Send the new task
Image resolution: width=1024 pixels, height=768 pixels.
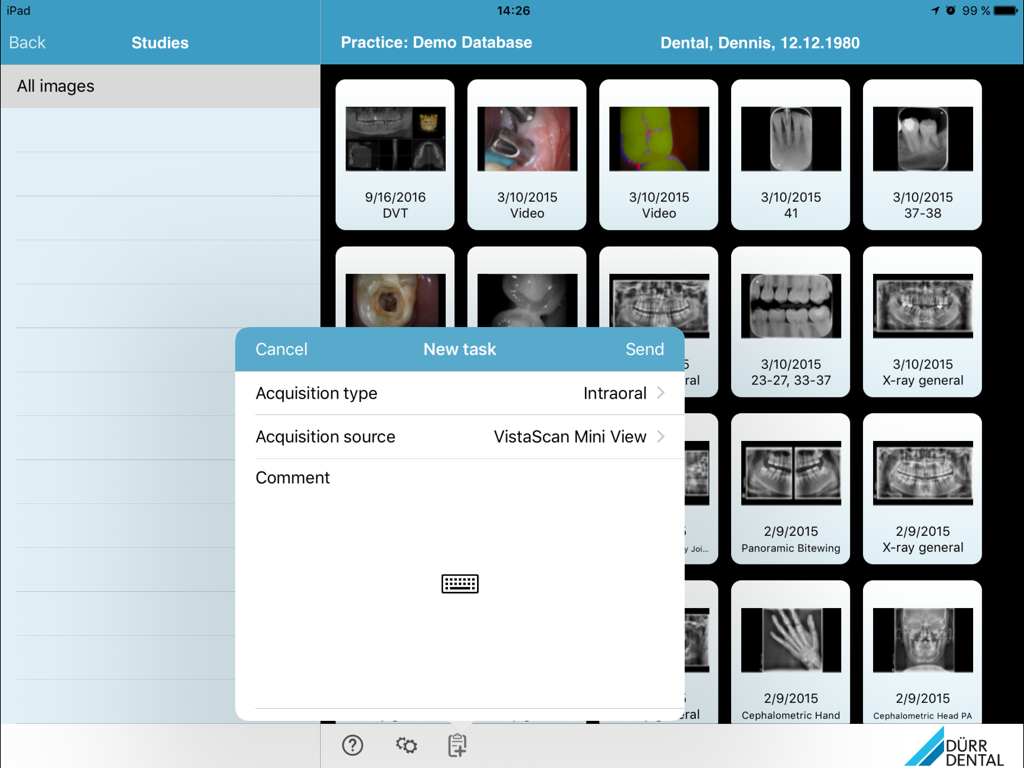click(645, 349)
